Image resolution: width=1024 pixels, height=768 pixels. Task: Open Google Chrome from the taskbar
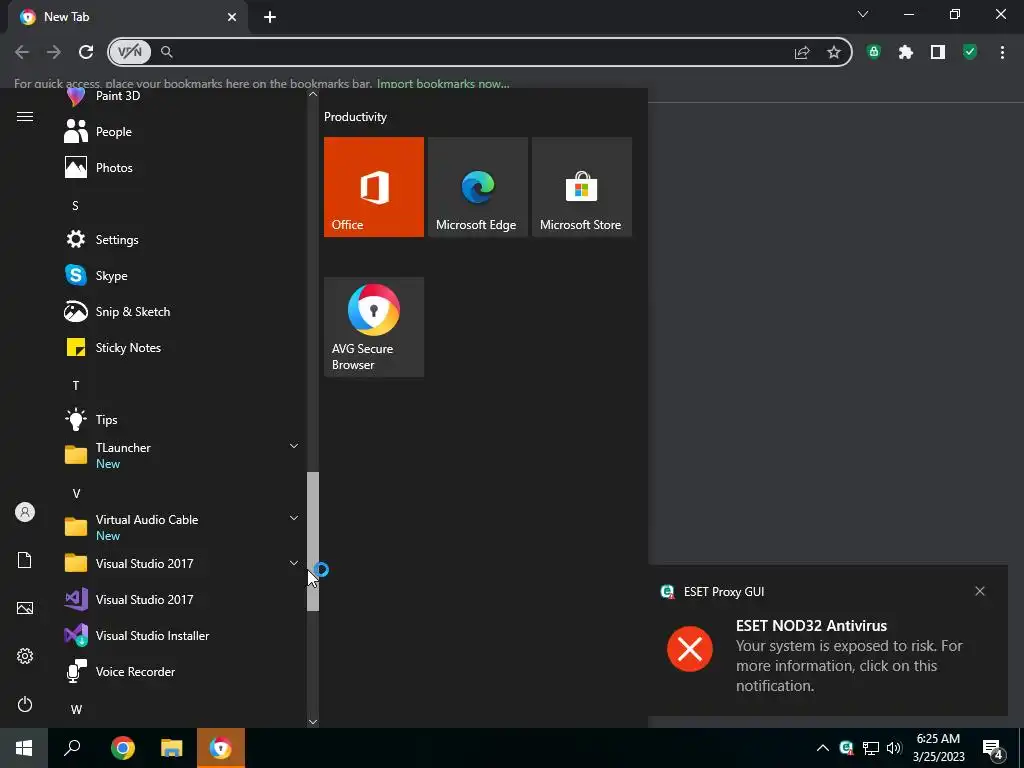click(123, 748)
